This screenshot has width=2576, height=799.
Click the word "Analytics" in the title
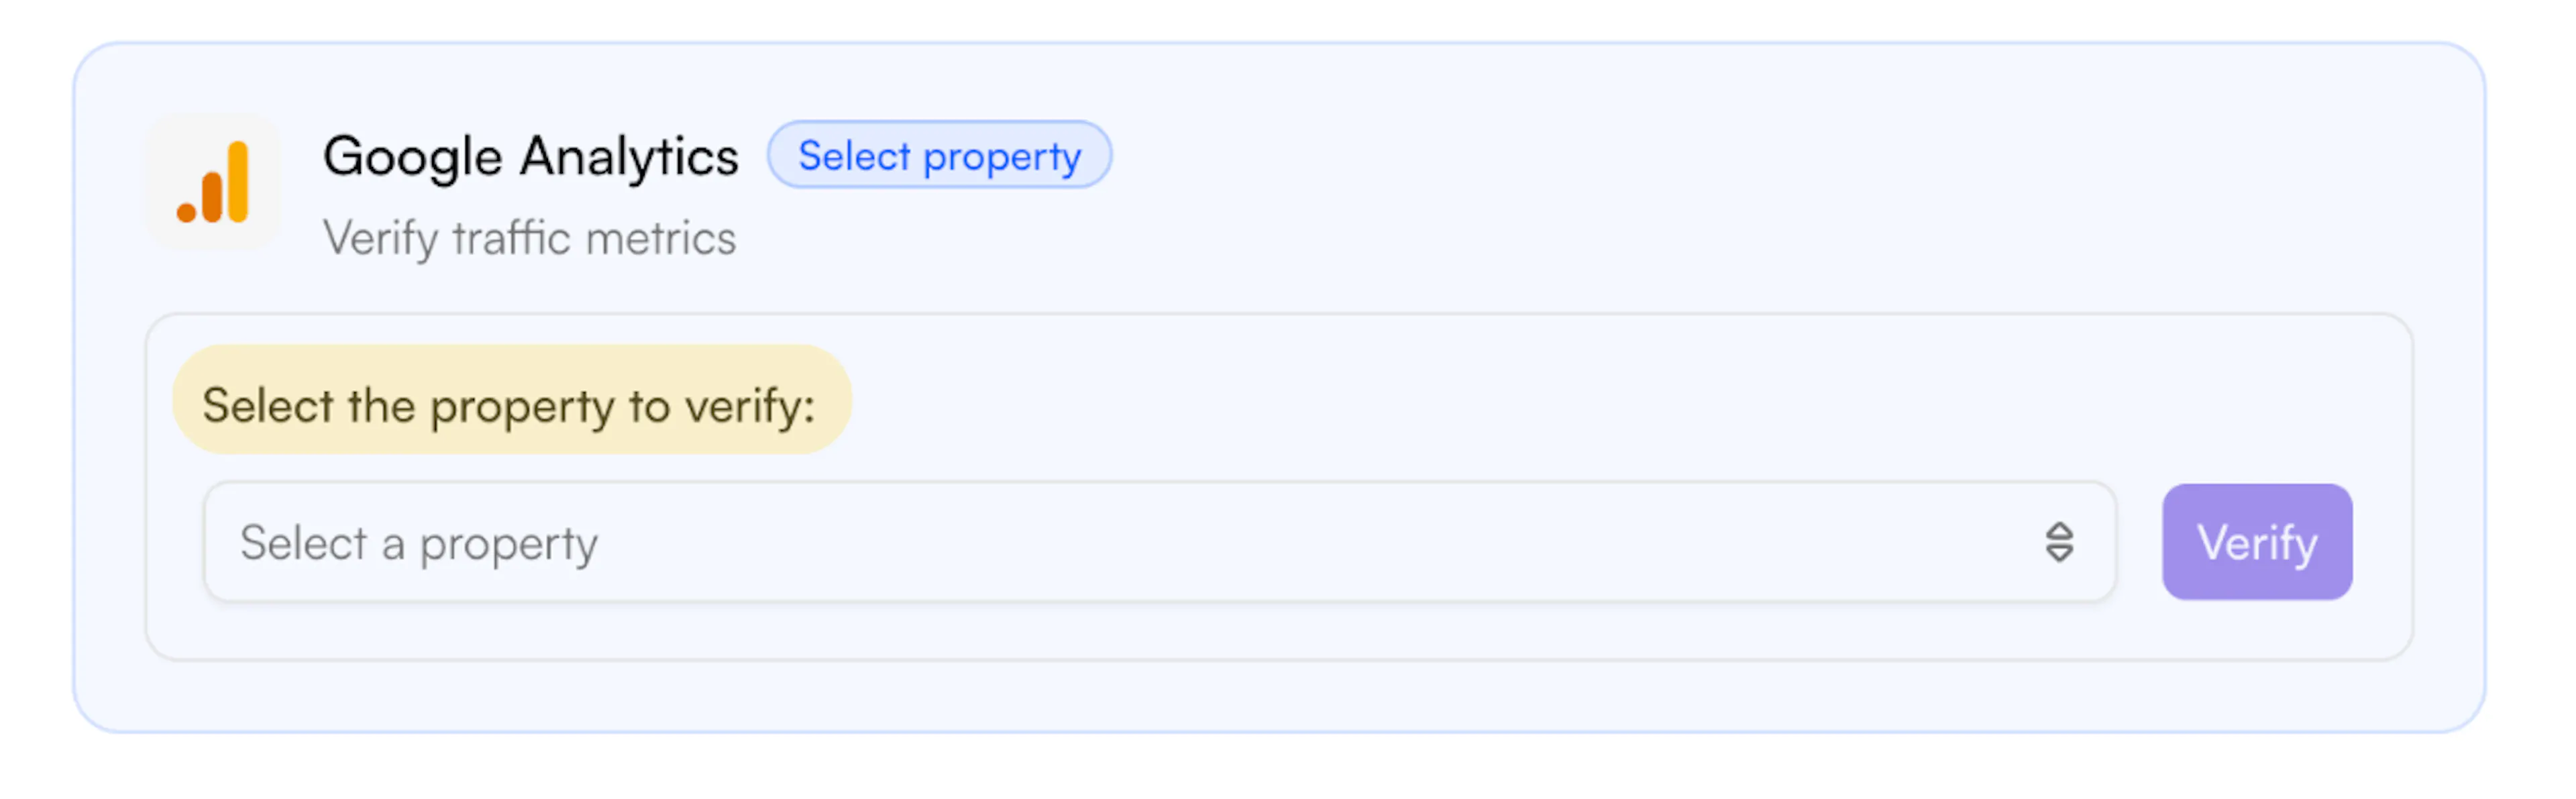629,157
